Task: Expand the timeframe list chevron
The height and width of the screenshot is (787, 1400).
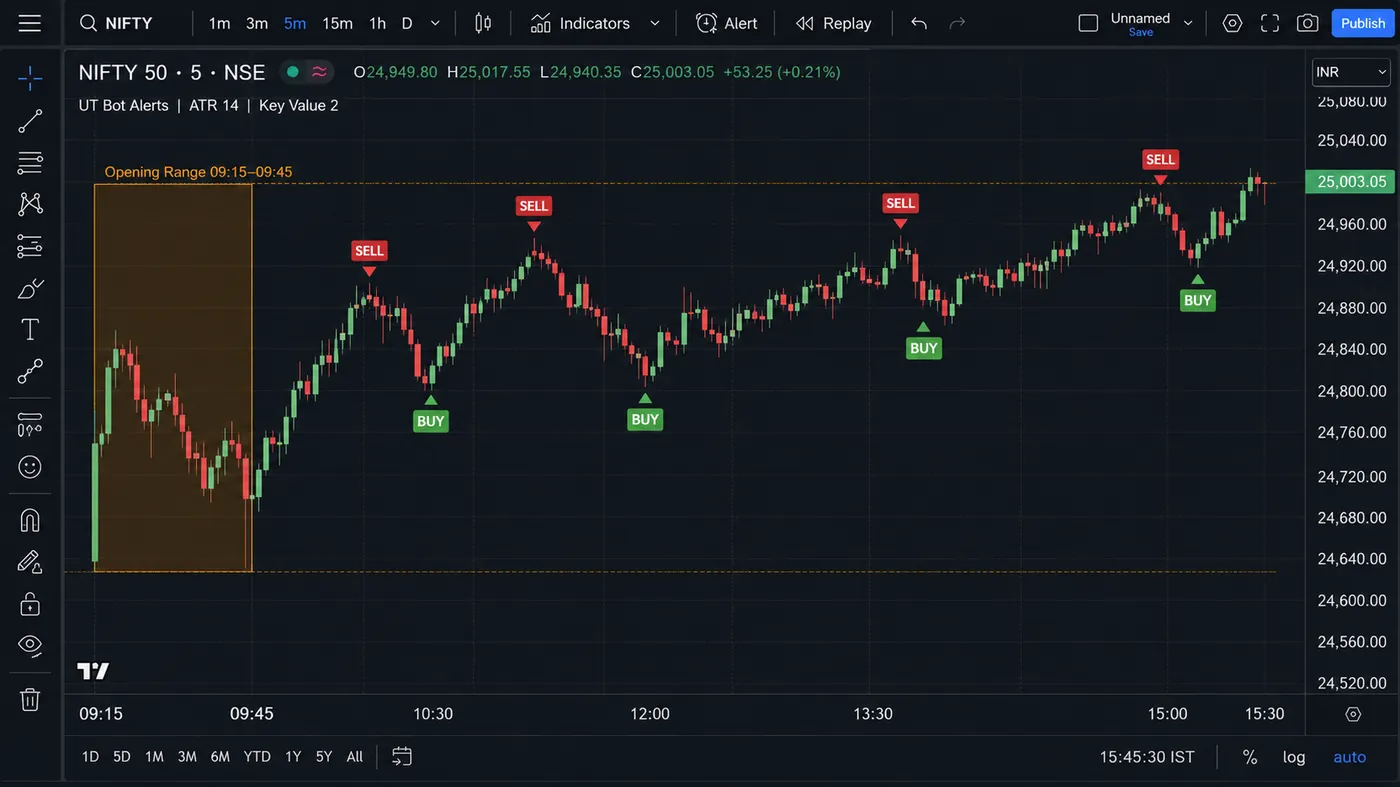Action: [x=435, y=23]
